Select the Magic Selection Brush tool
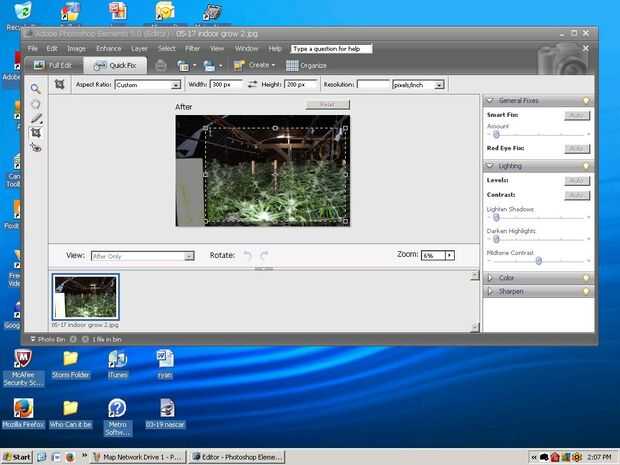Image resolution: width=620 pixels, height=465 pixels. click(x=36, y=118)
